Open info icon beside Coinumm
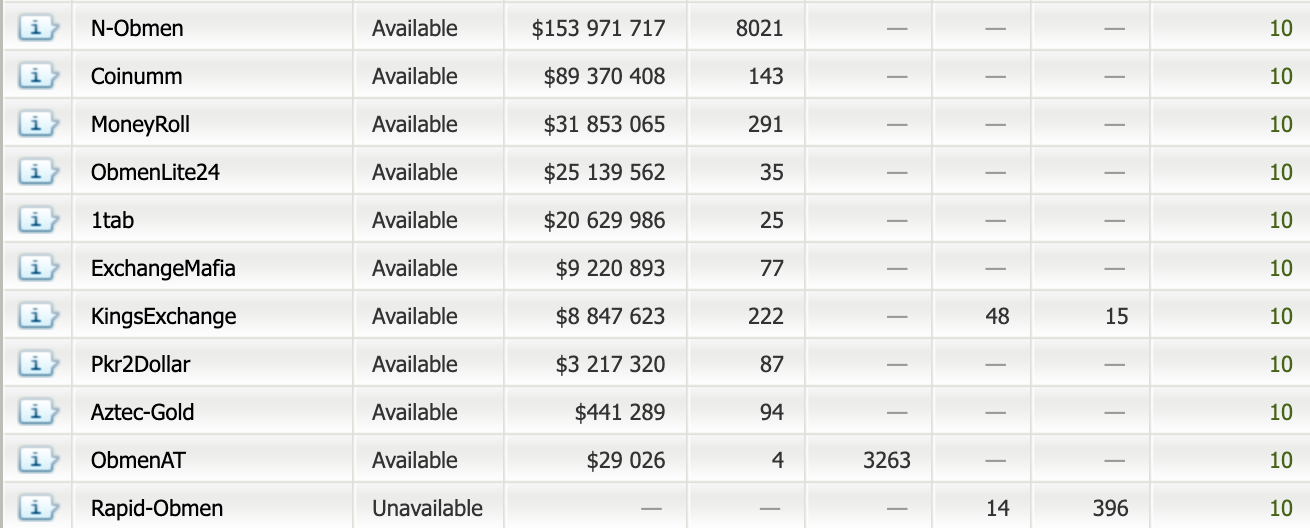The width and height of the screenshot is (1310, 528). click(x=35, y=76)
